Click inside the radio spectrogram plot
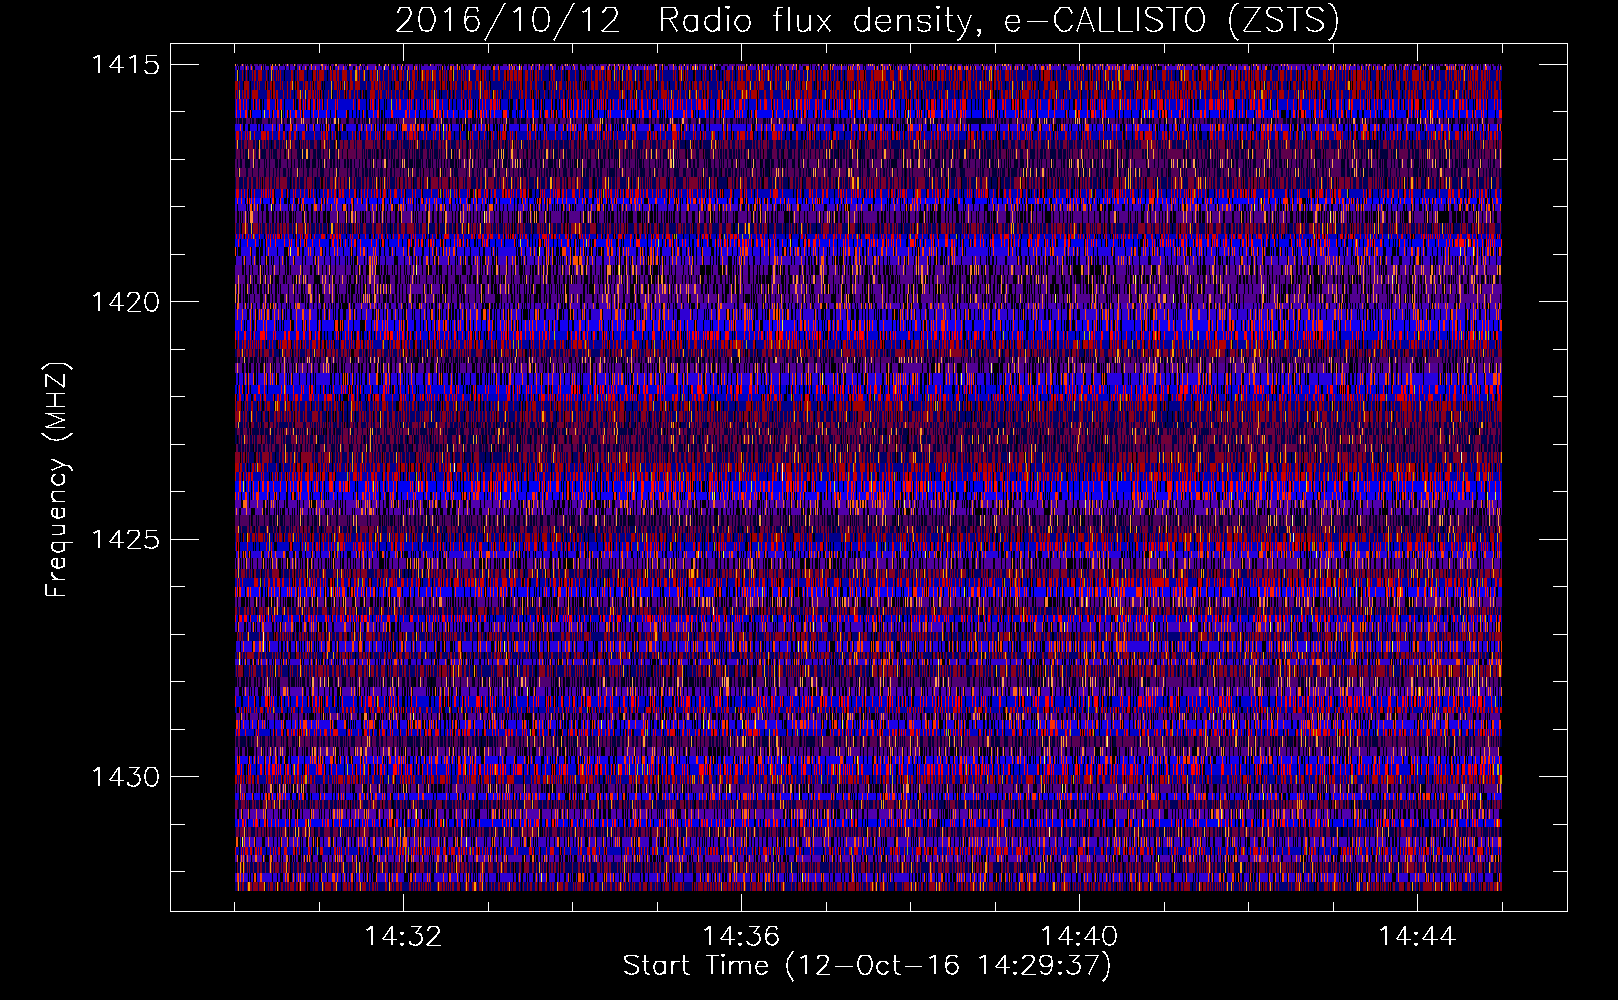1618x1000 pixels. pyautogui.click(x=868, y=477)
